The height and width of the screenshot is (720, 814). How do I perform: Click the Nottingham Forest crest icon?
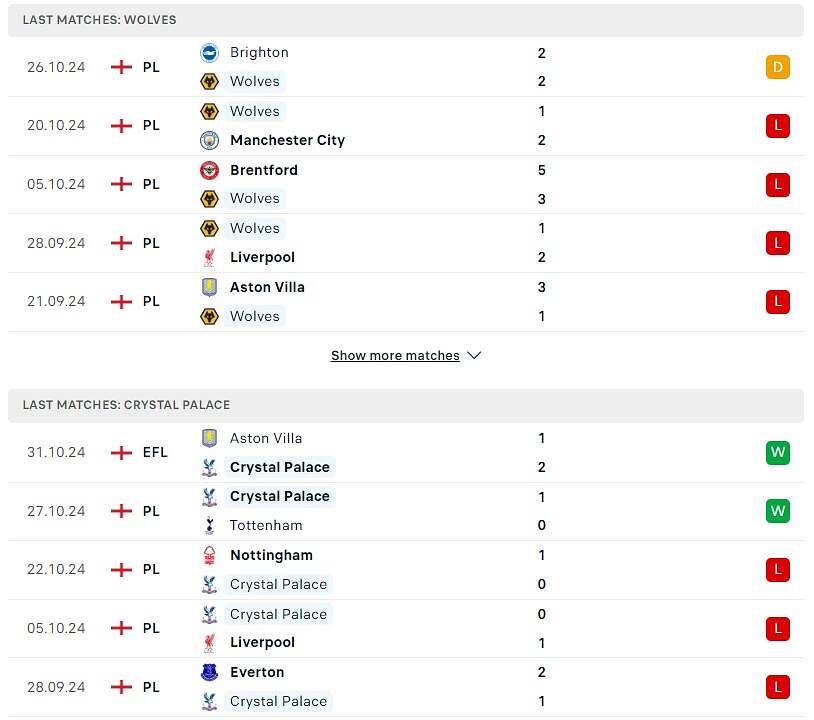pyautogui.click(x=209, y=555)
